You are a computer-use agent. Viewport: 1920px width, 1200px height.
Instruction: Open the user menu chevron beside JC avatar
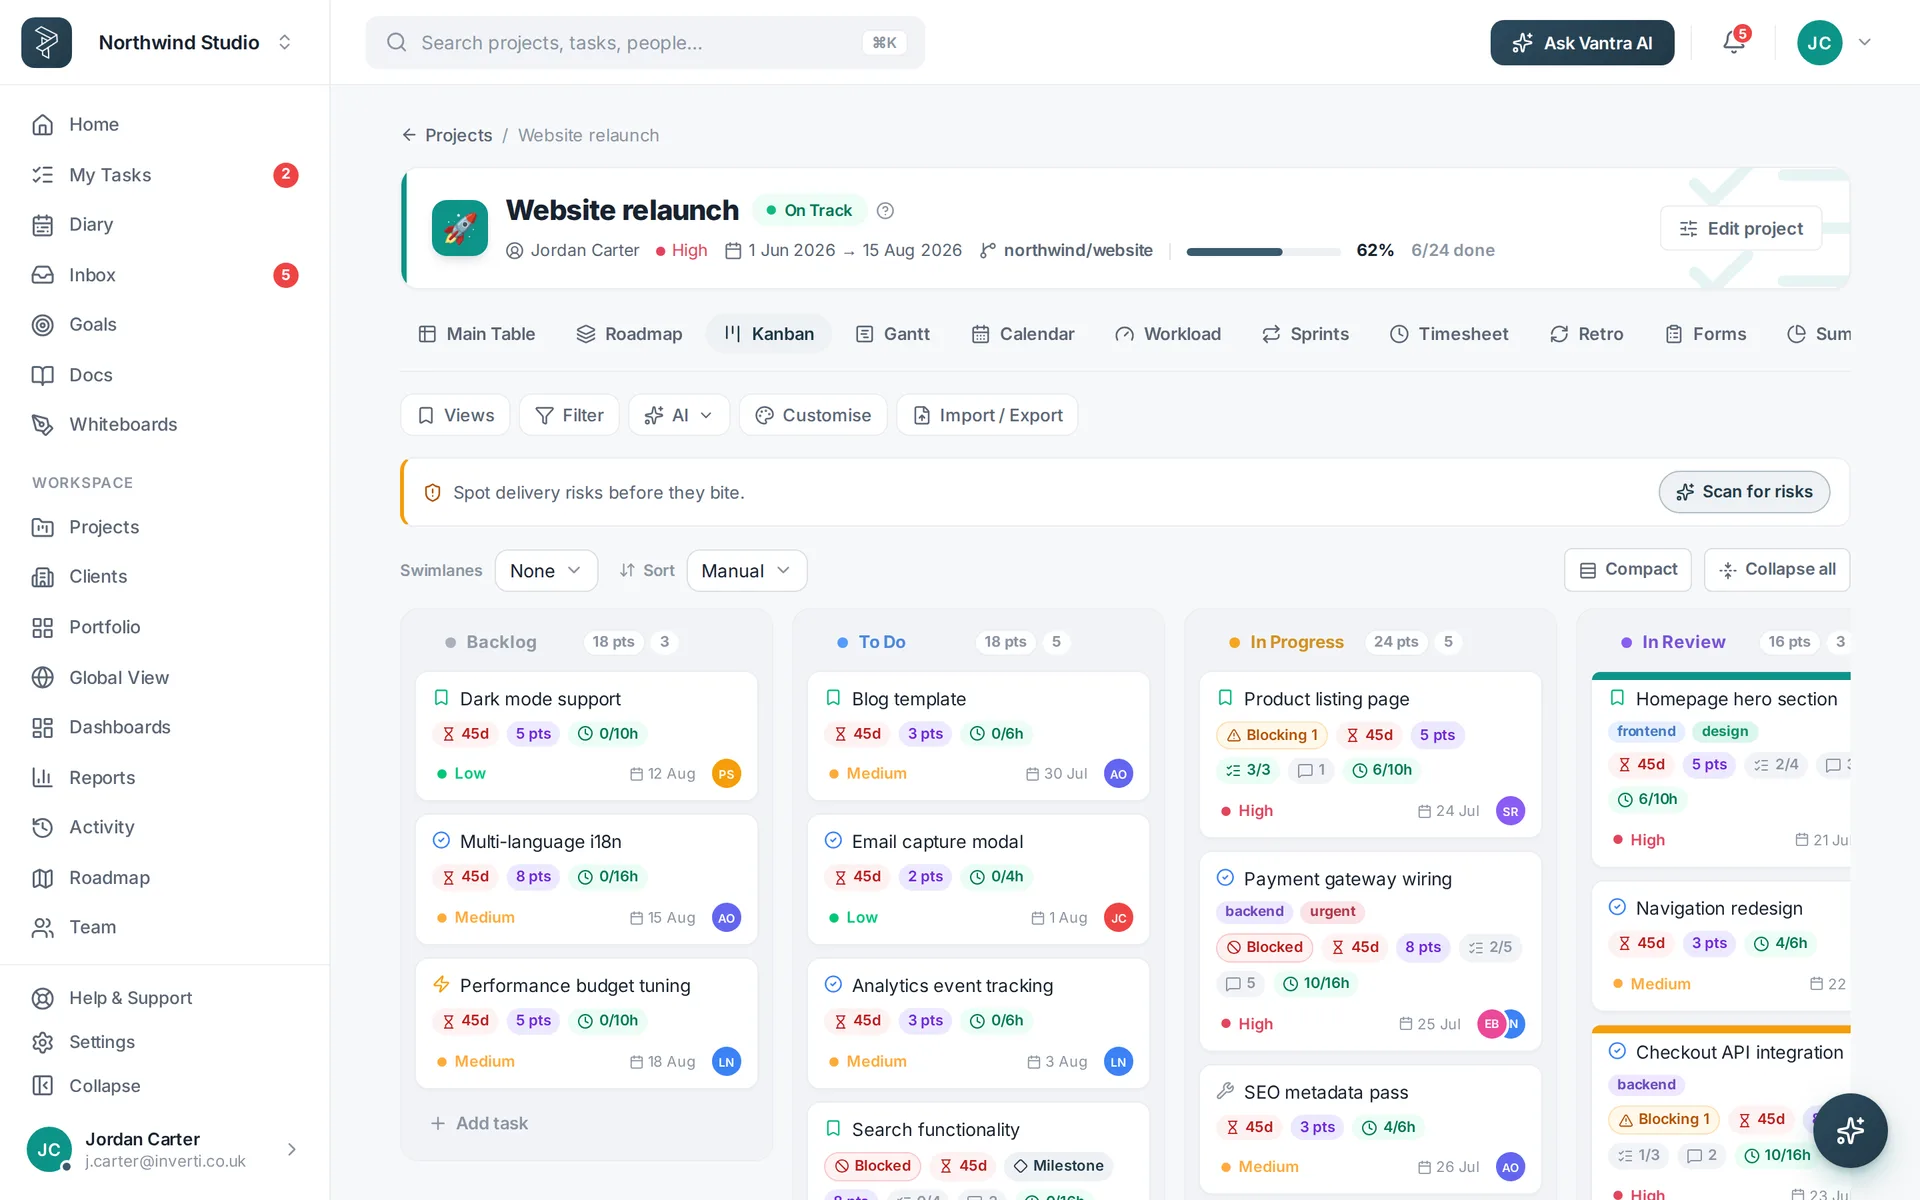coord(1864,42)
